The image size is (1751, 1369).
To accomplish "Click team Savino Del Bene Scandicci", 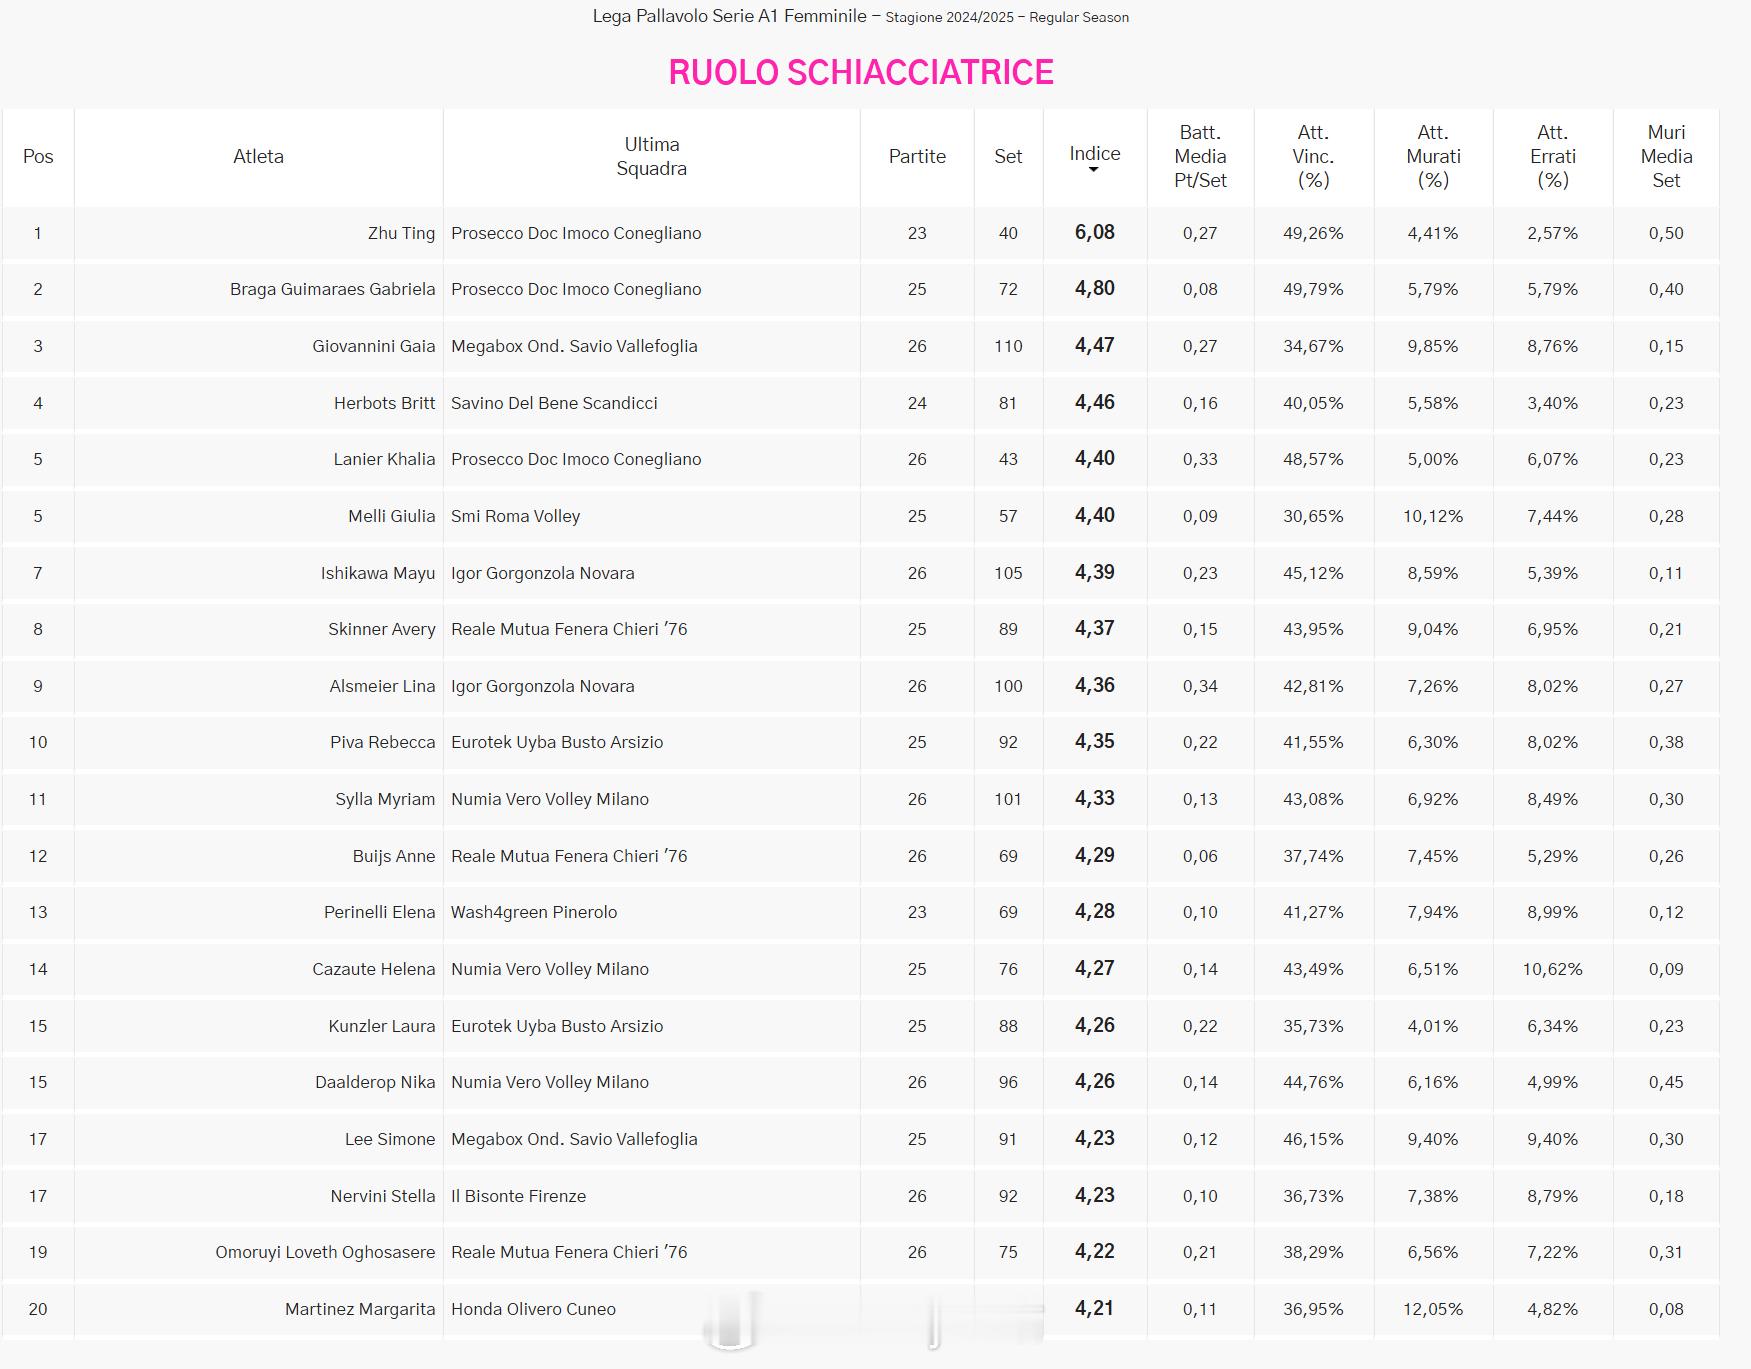I will point(554,403).
